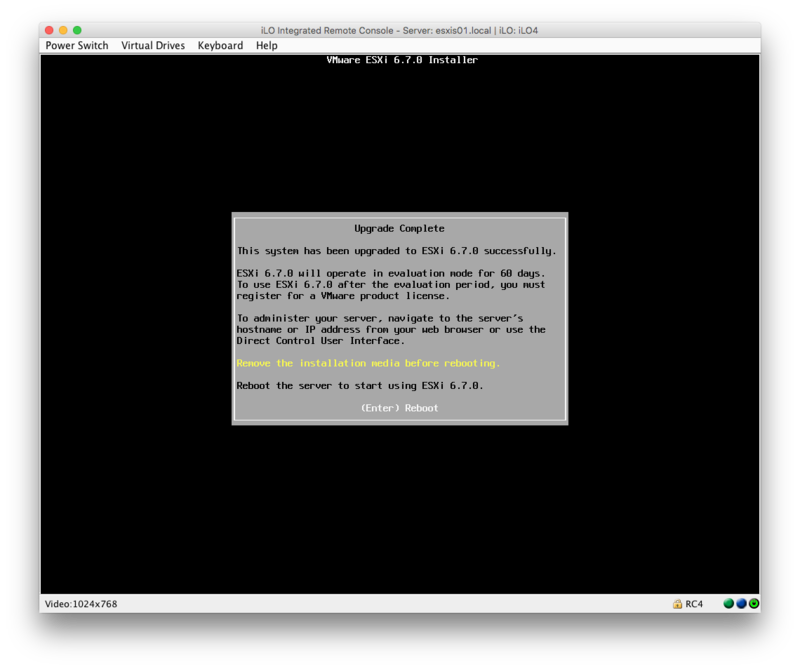Screen dimensions: 800x669
Task: Click the 'evaluation mode for 60 days' line
Action: coord(391,274)
